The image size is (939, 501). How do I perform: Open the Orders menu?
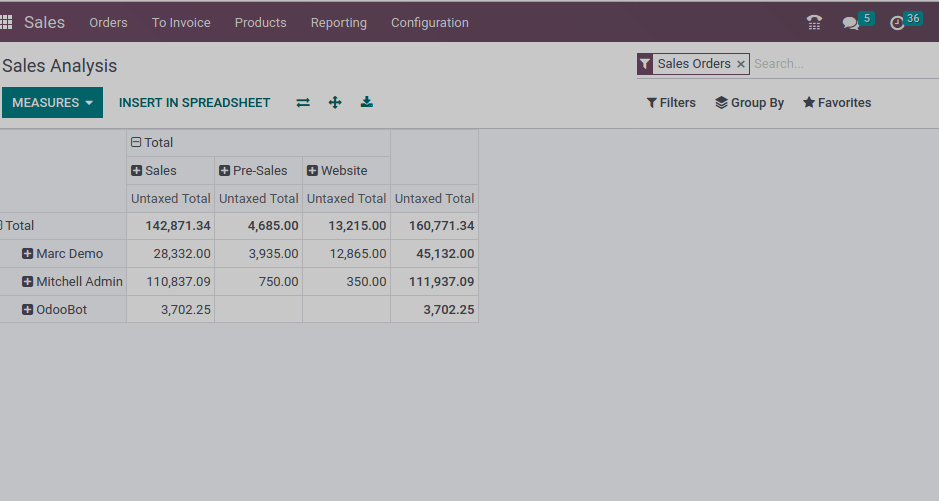(108, 23)
